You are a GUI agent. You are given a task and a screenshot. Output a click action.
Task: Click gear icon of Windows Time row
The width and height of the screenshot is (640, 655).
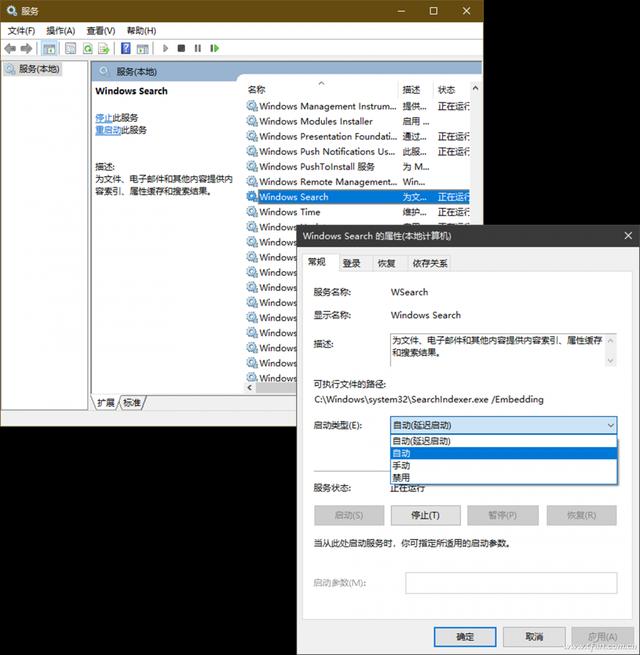pyautogui.click(x=252, y=211)
